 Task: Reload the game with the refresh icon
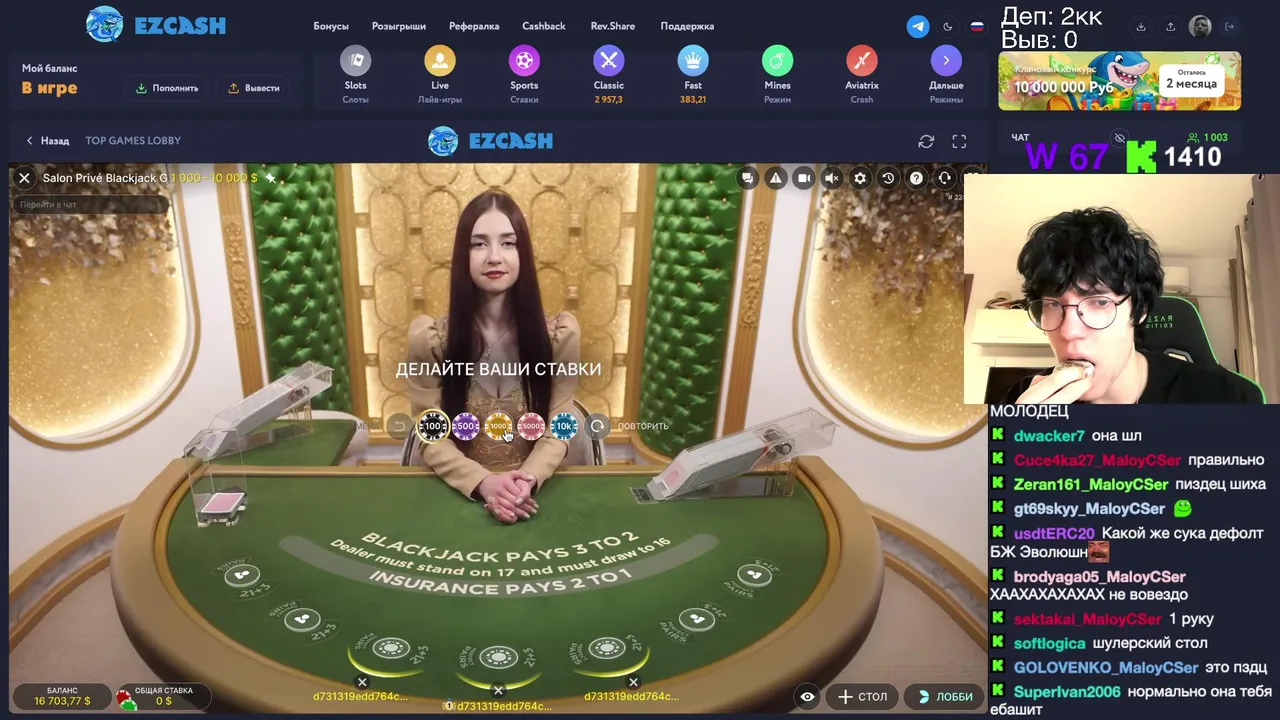[x=926, y=141]
